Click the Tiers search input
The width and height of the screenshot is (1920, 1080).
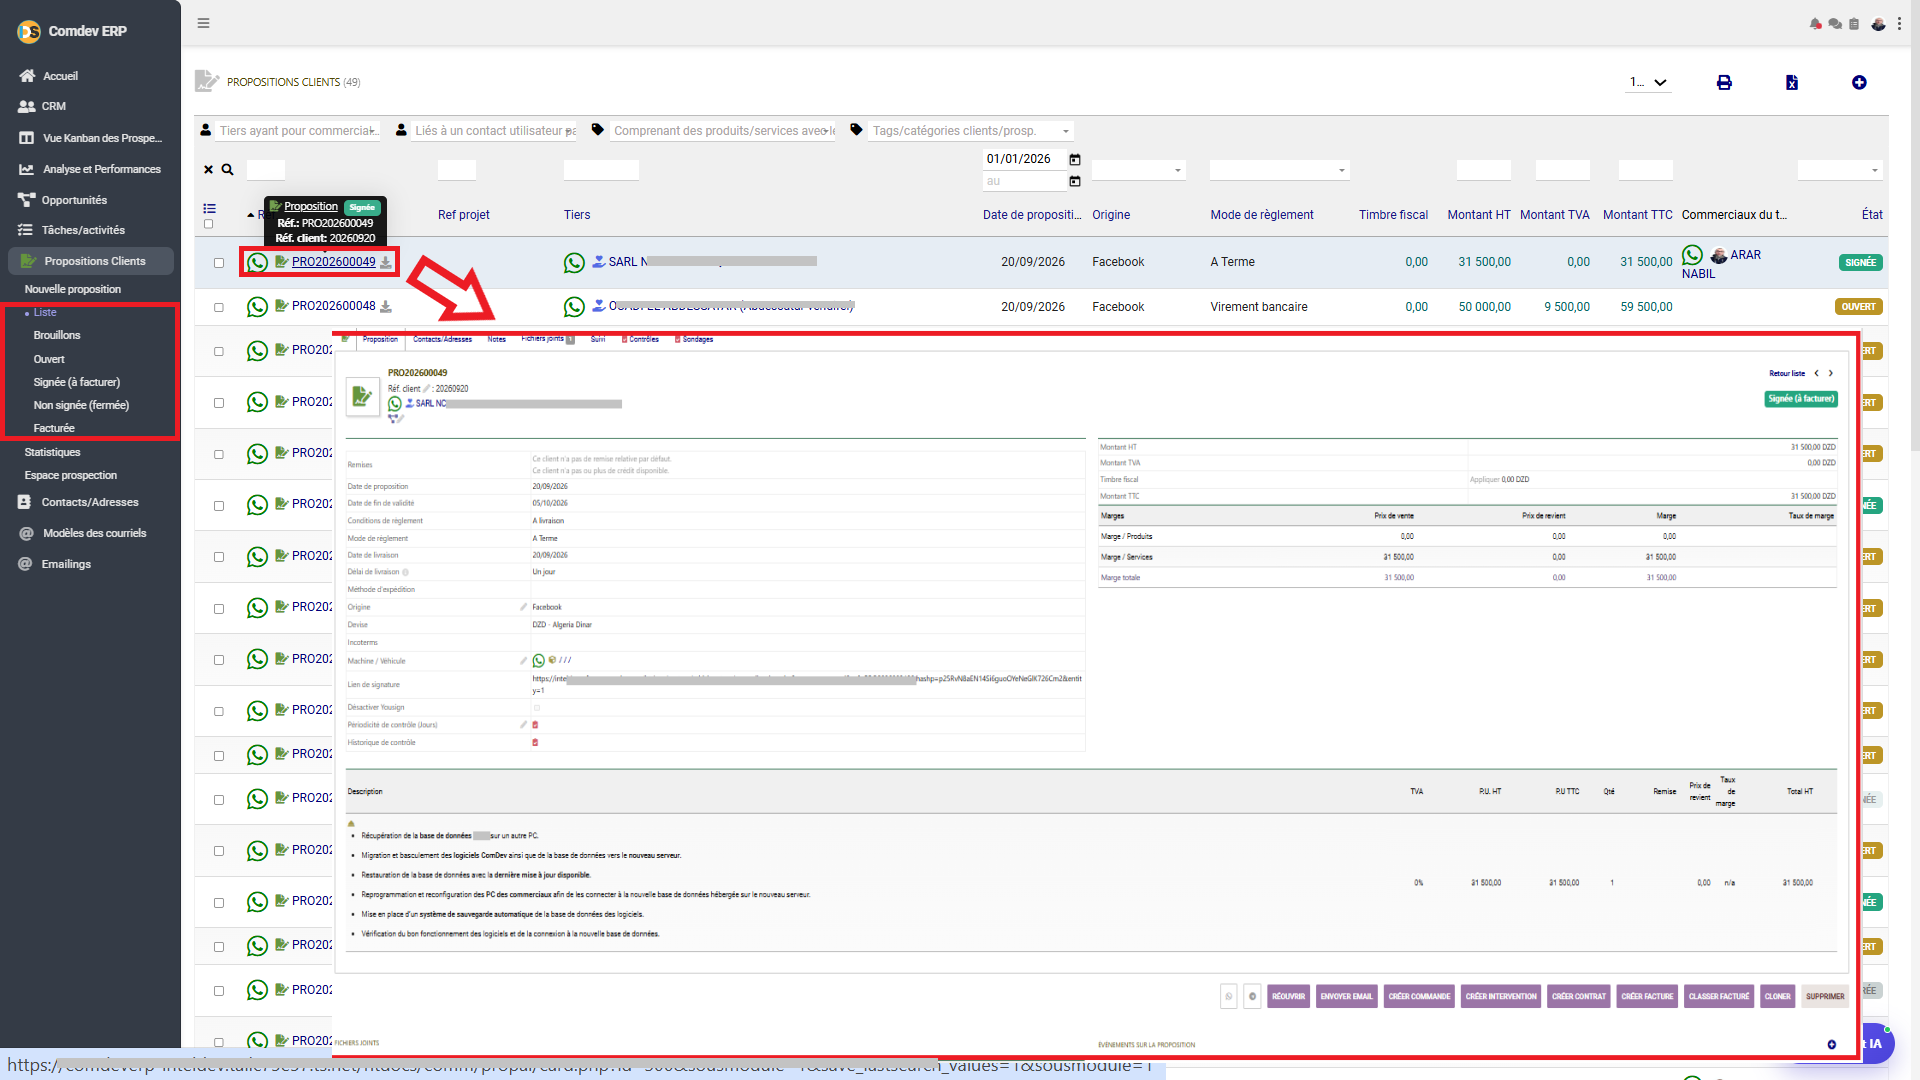pos(601,170)
